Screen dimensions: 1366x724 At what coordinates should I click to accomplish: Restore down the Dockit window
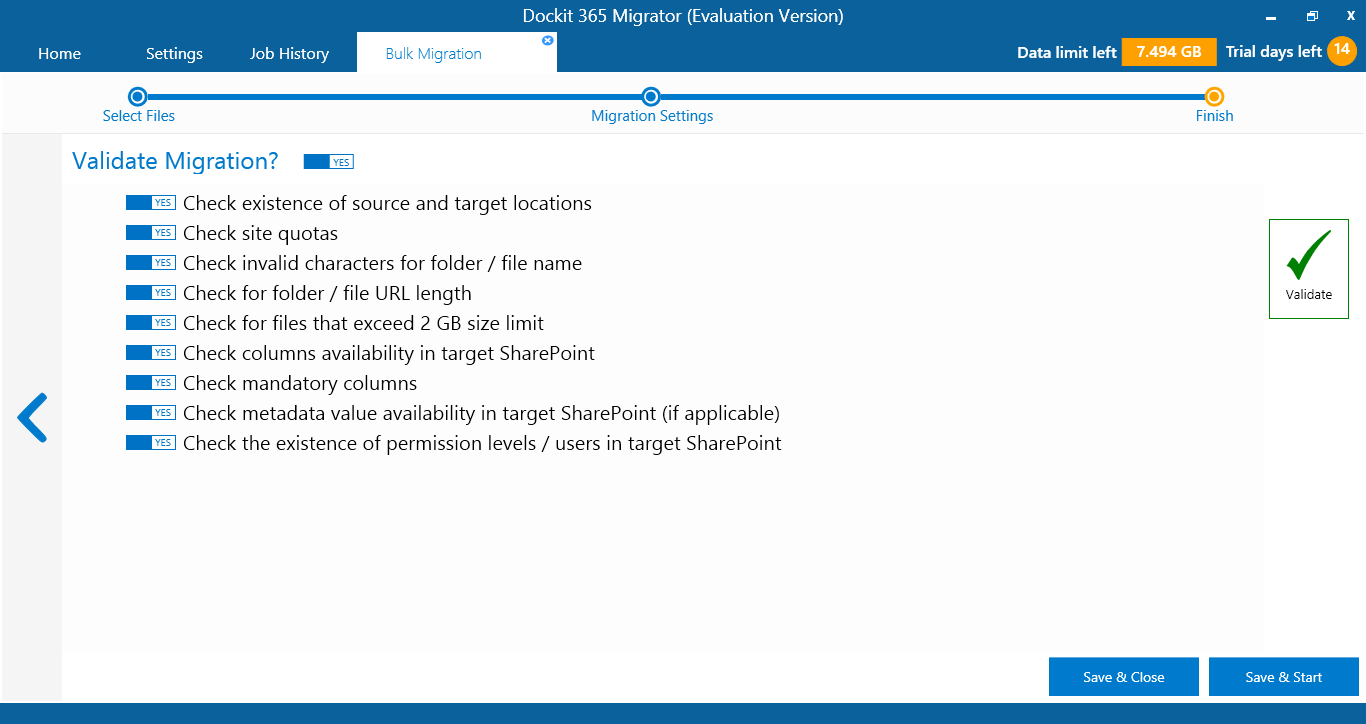pyautogui.click(x=1311, y=16)
